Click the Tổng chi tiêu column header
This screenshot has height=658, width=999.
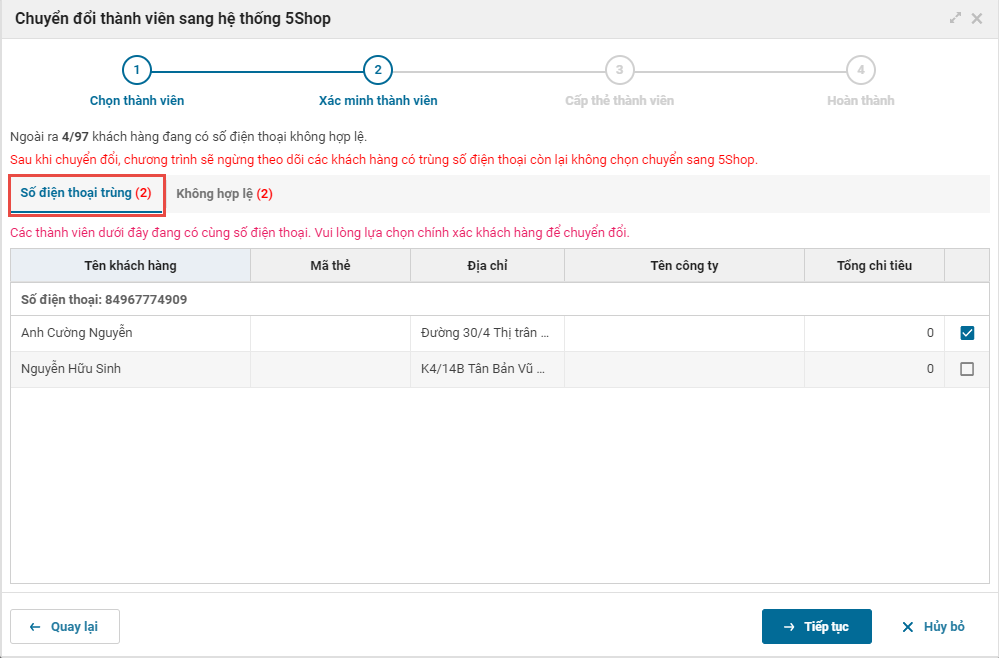[874, 266]
